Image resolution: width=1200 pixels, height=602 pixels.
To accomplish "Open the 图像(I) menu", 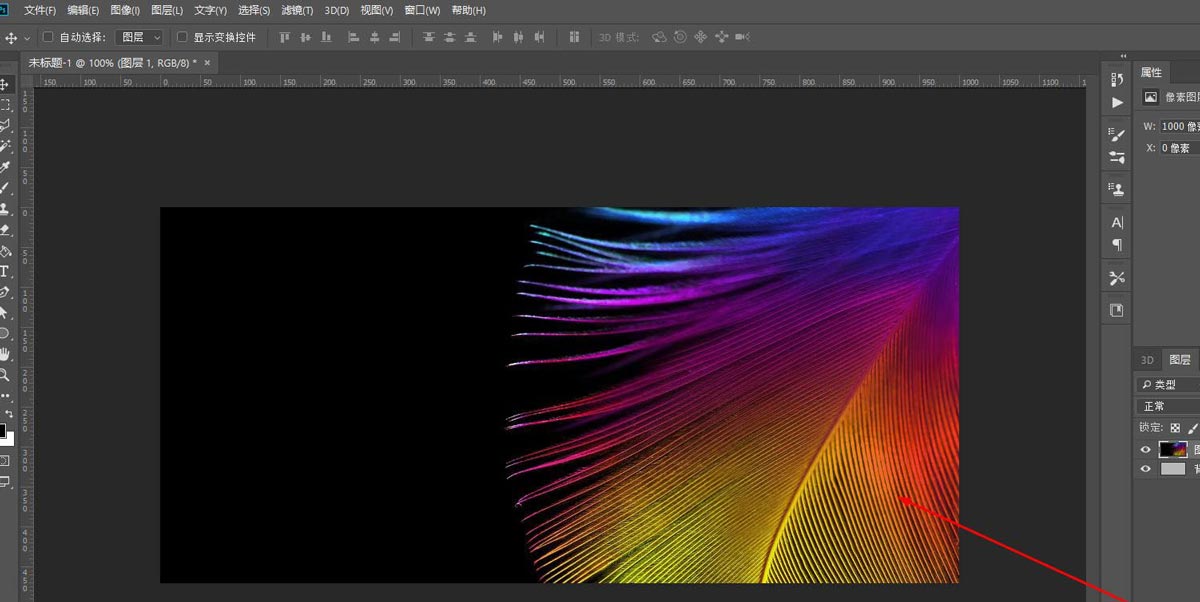I will [125, 10].
